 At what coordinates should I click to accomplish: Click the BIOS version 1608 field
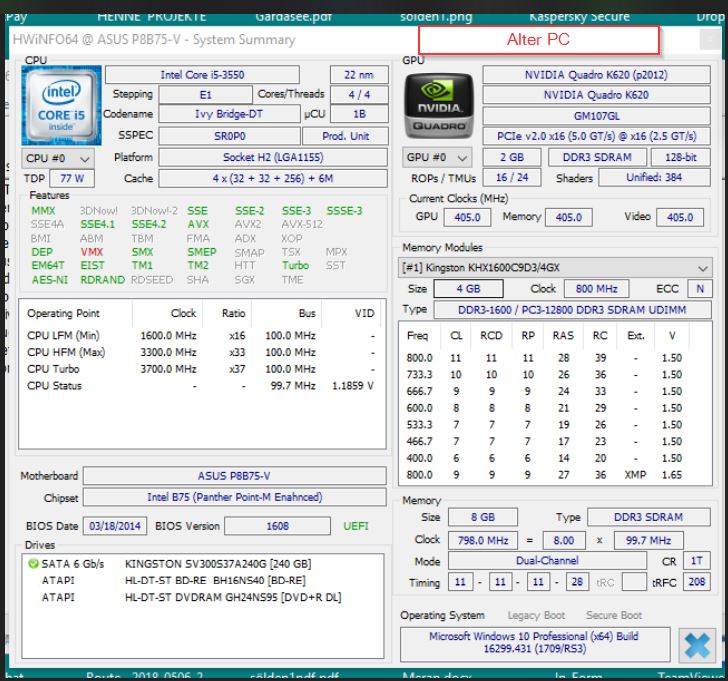coord(277,526)
